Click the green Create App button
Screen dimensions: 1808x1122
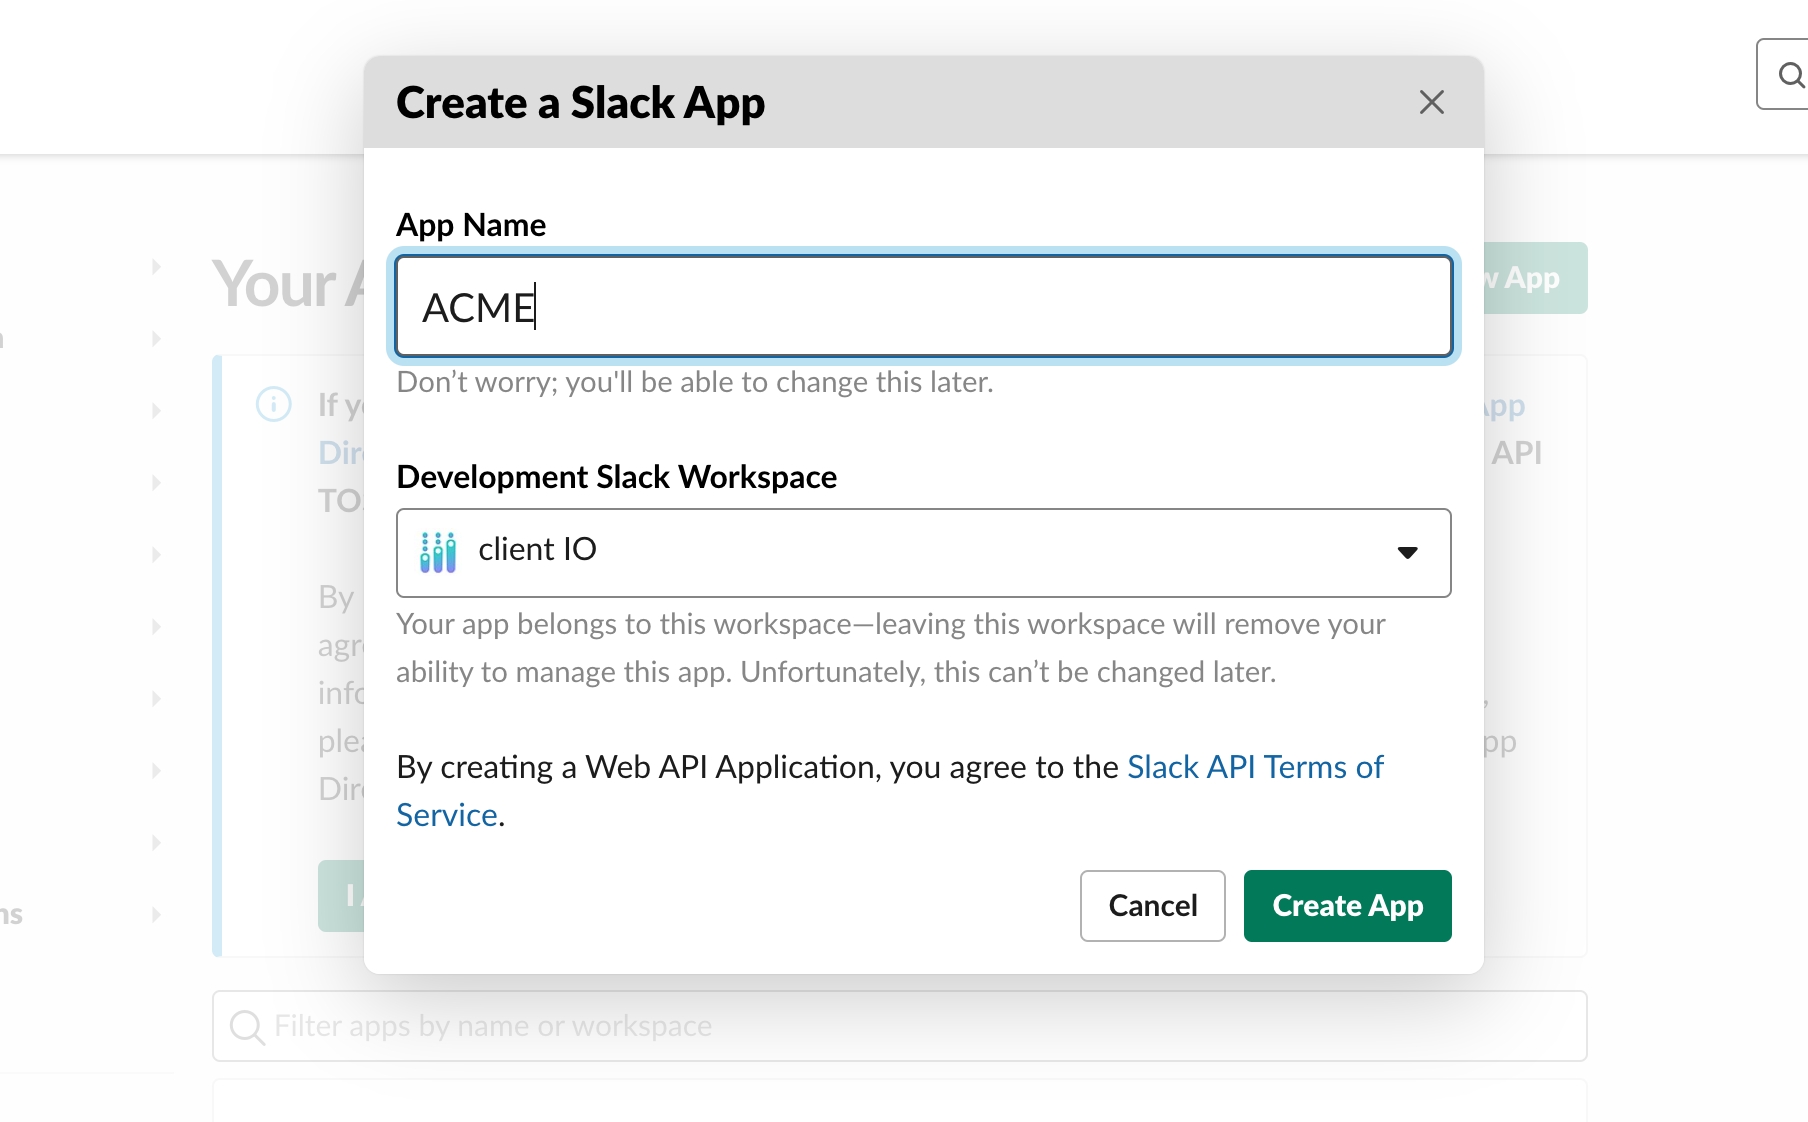coord(1347,906)
